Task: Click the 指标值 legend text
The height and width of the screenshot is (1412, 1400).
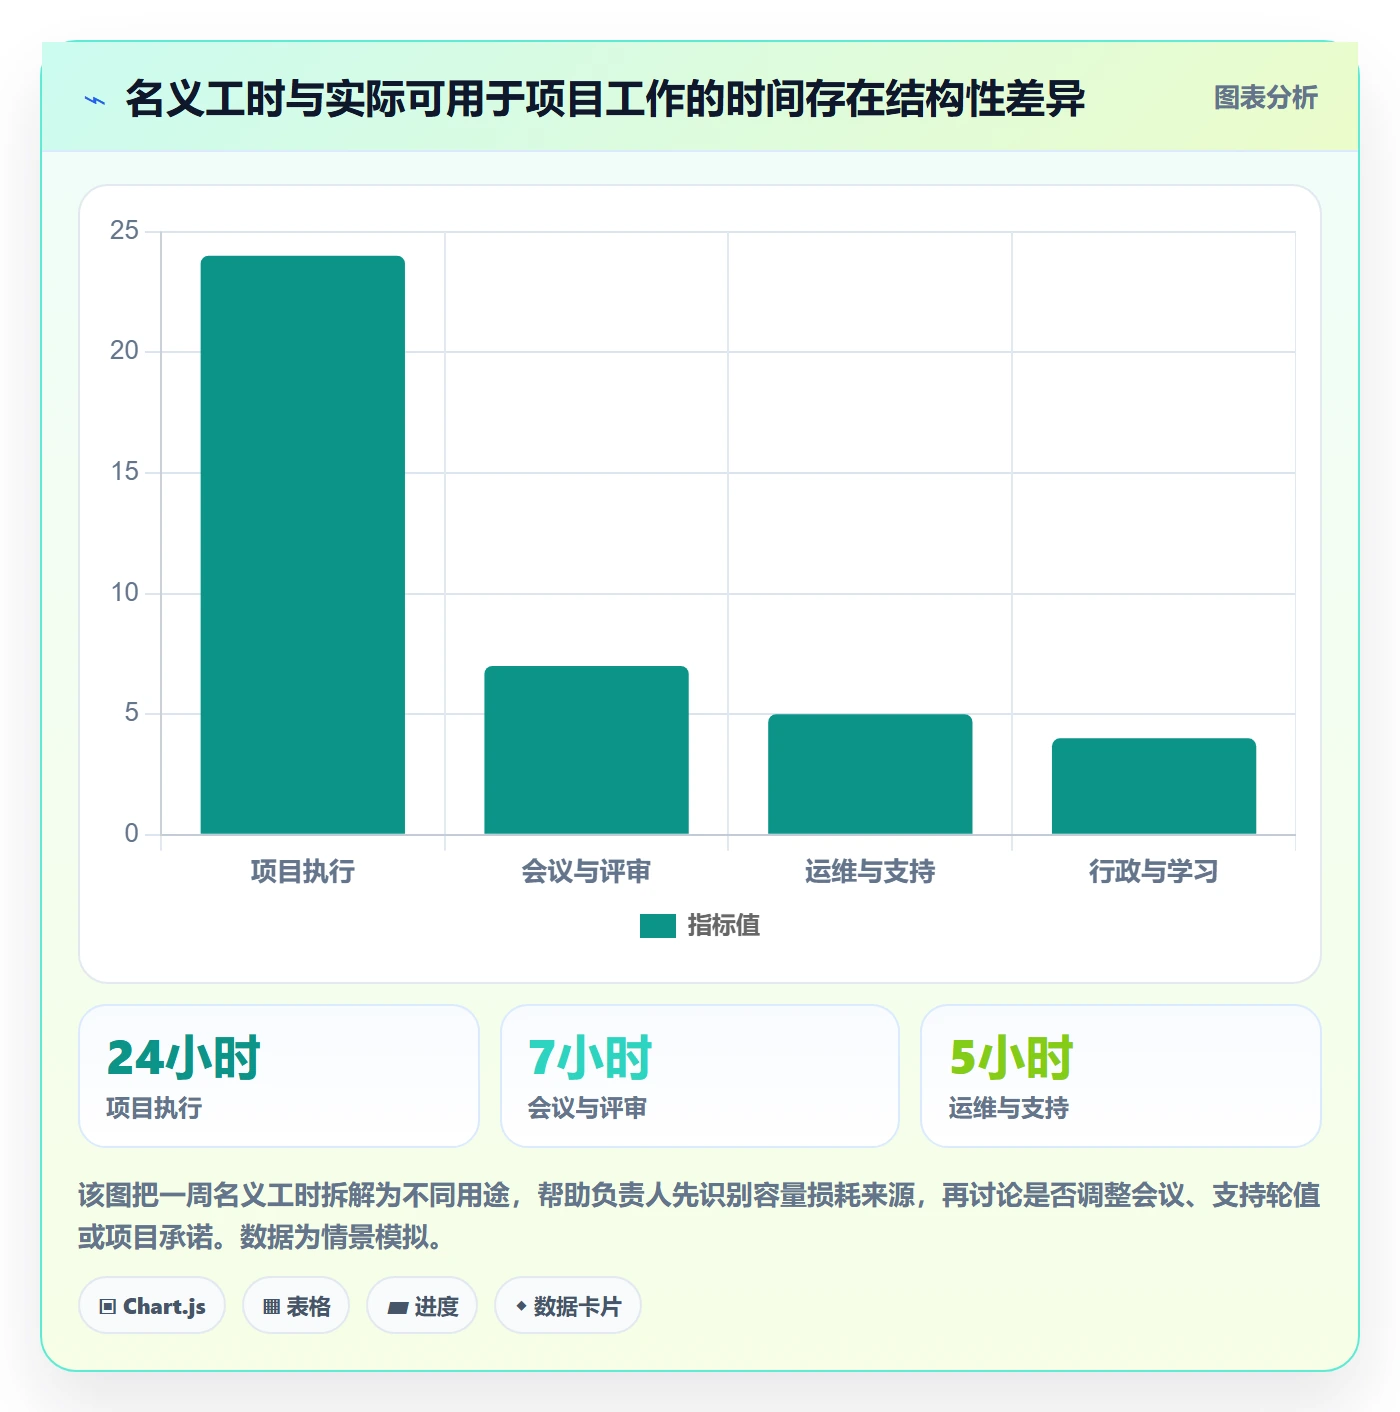Action: (x=723, y=926)
